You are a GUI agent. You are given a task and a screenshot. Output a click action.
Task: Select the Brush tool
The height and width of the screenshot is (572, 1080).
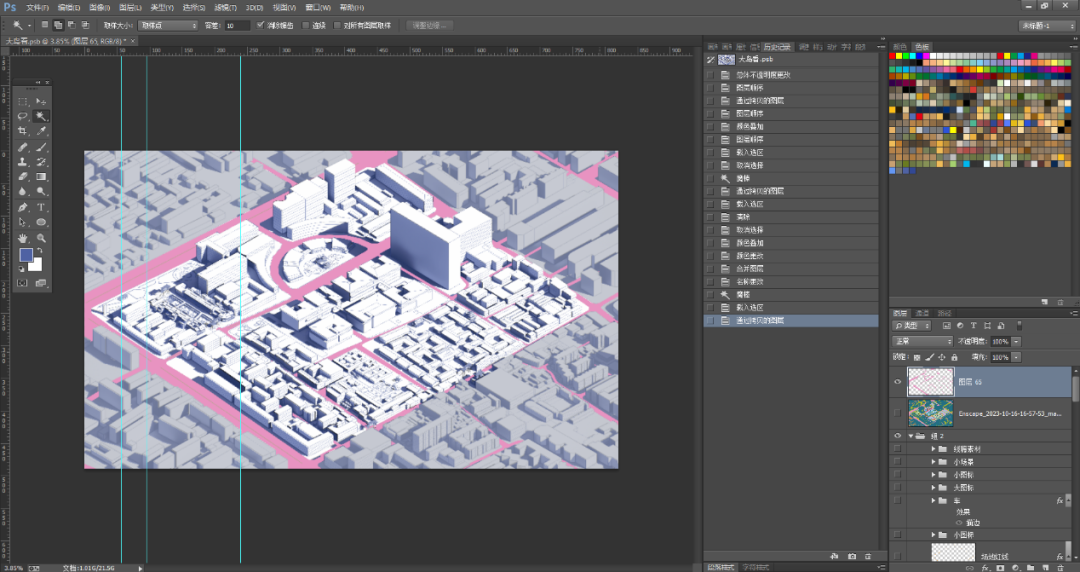point(41,147)
